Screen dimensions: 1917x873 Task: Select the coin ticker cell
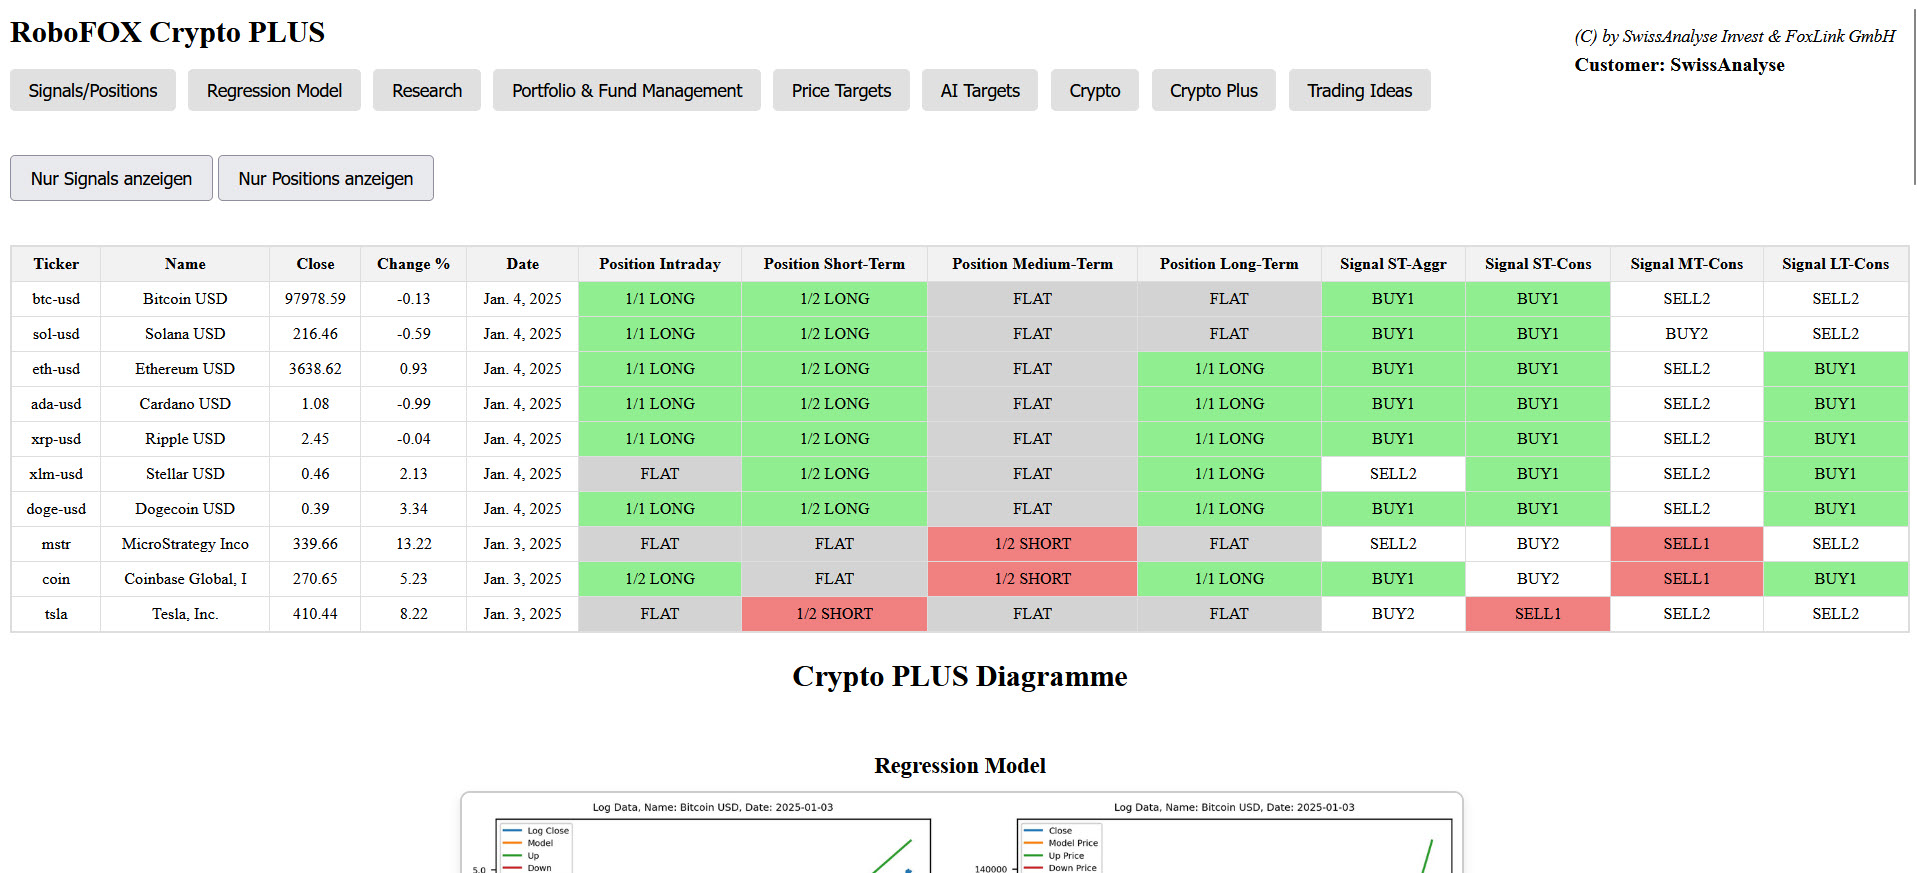[56, 579]
